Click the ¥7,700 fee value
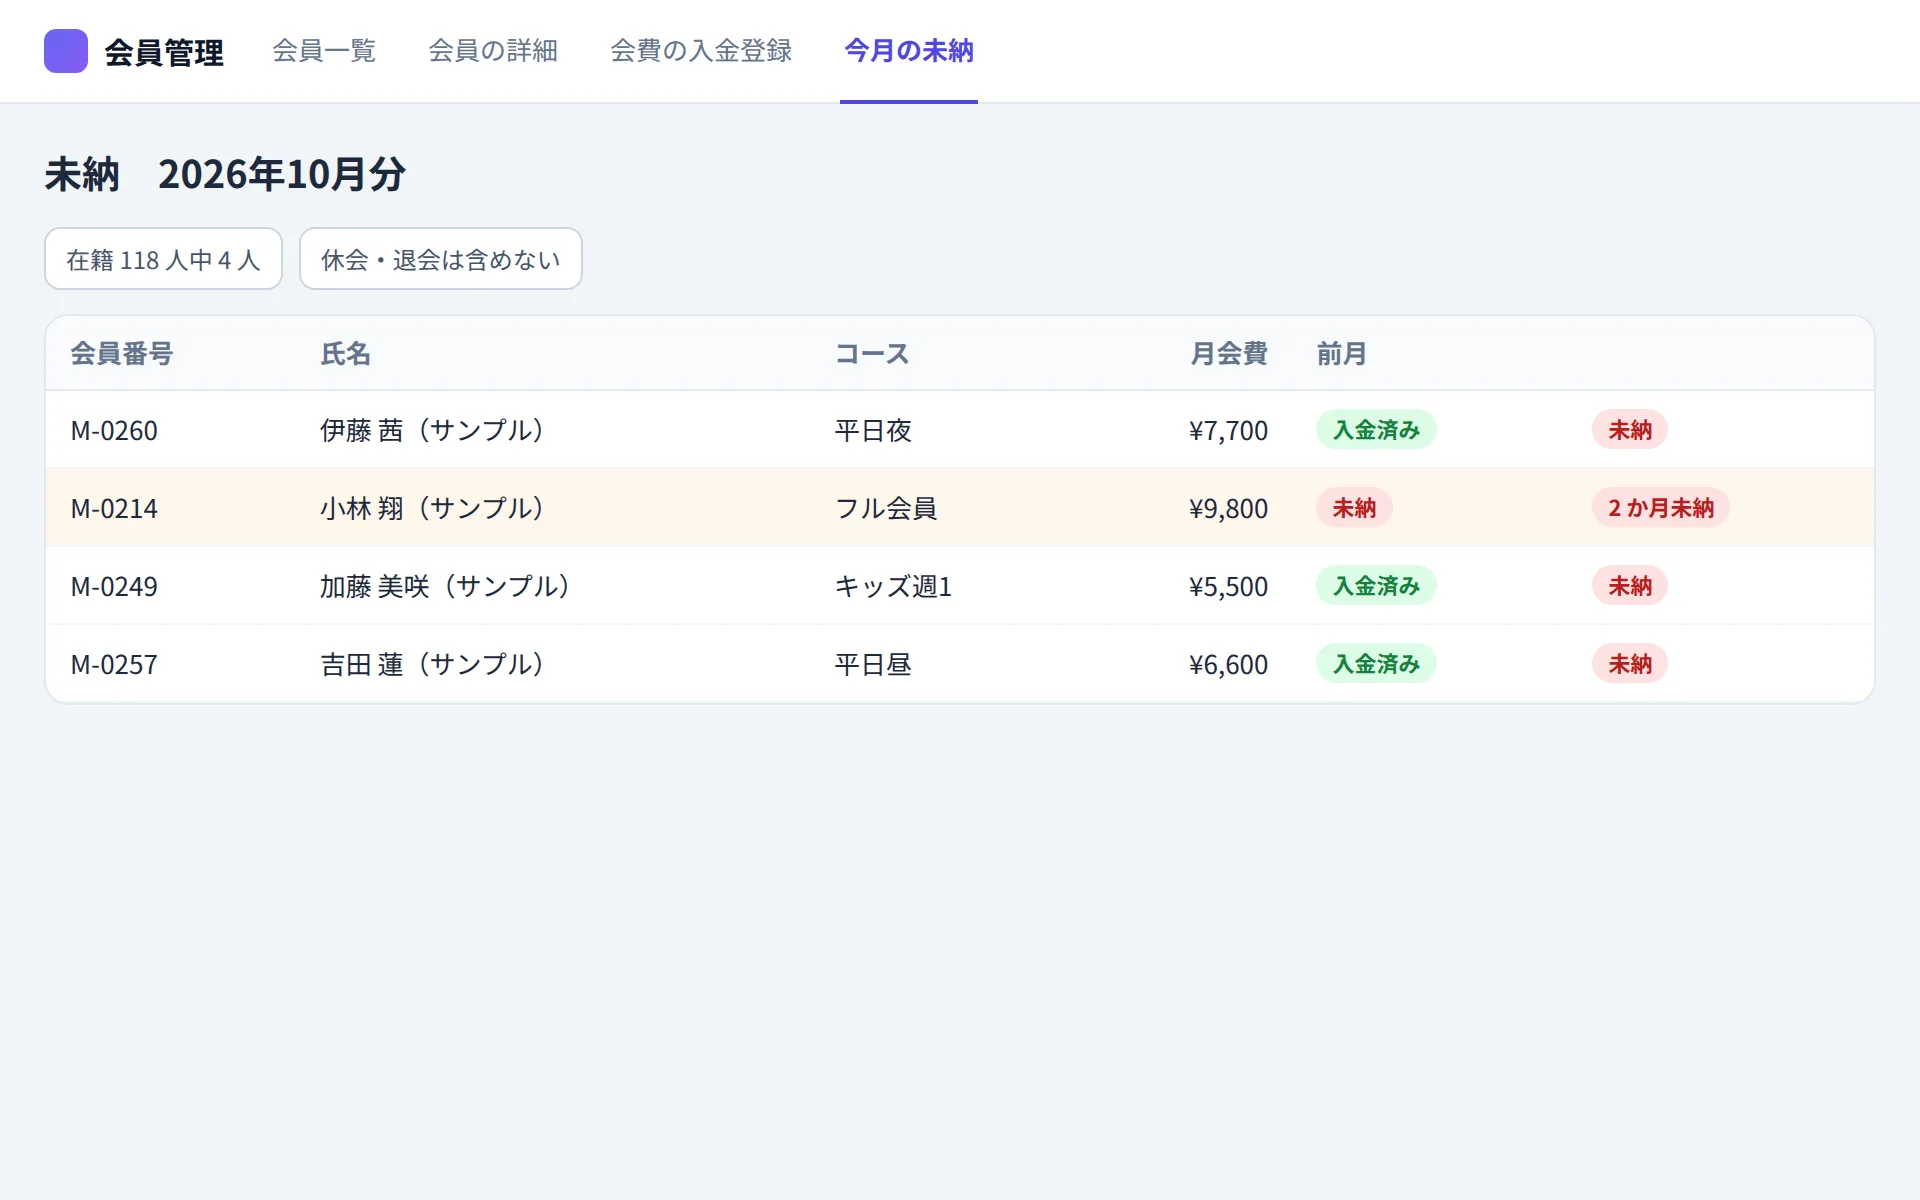1920x1200 pixels. pyautogui.click(x=1228, y=430)
